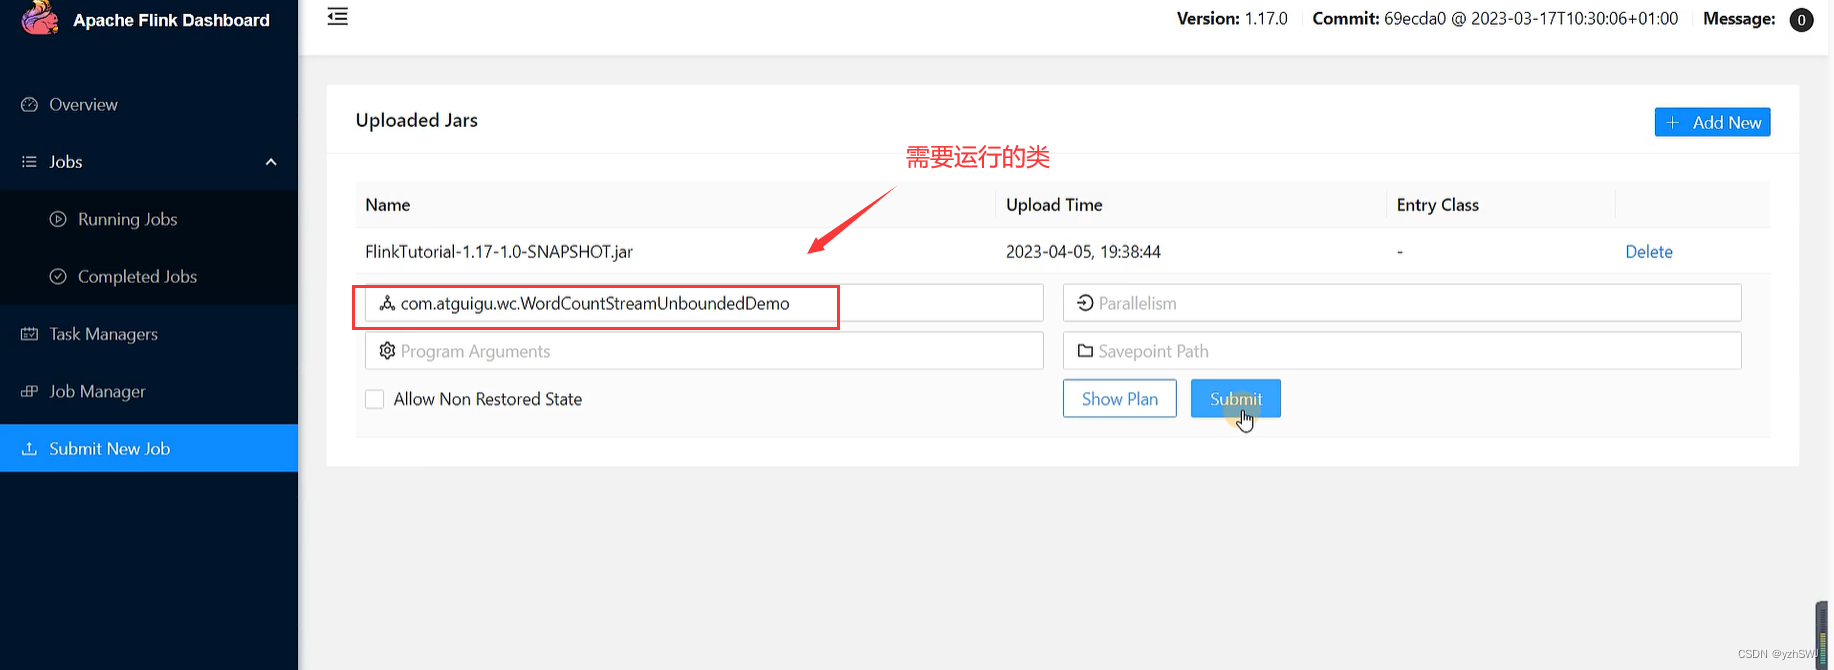1834x670 pixels.
Task: Delete the FlinkTutorial jar
Action: click(x=1649, y=252)
